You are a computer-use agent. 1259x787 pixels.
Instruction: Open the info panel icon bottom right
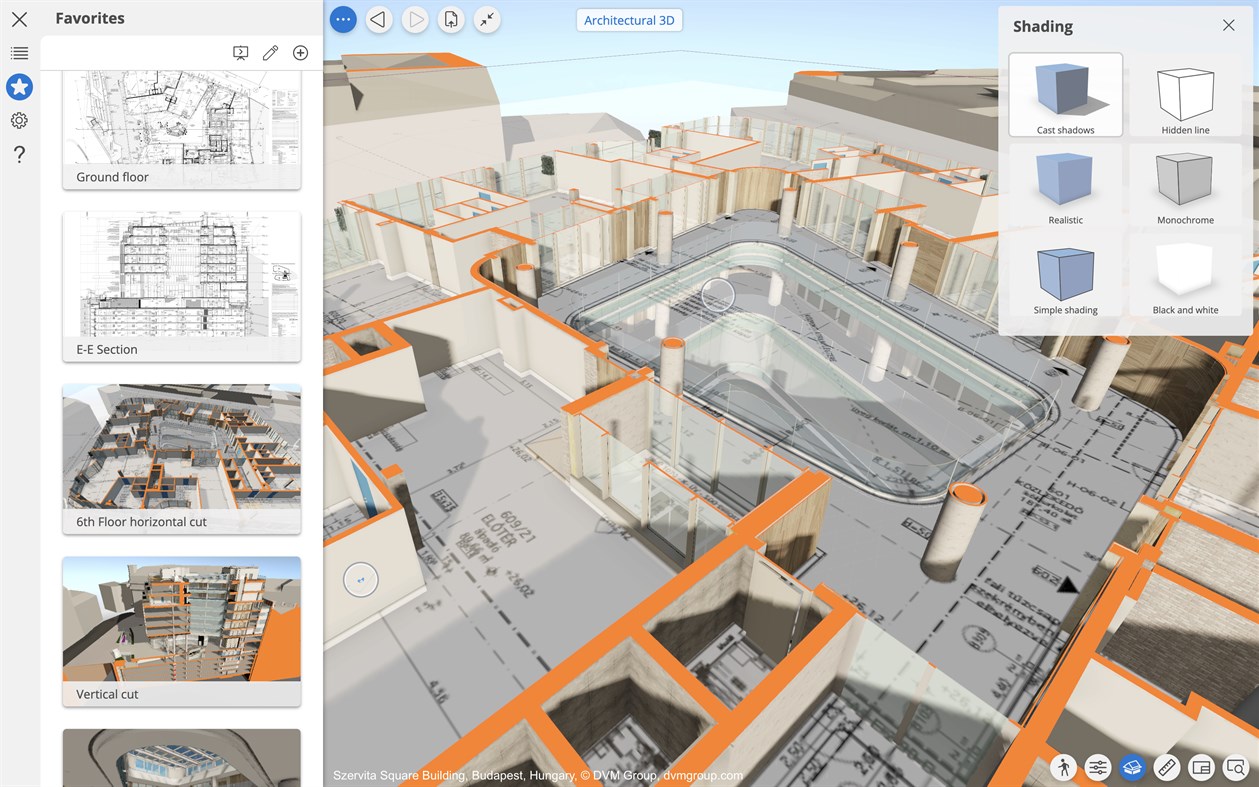tap(1201, 767)
